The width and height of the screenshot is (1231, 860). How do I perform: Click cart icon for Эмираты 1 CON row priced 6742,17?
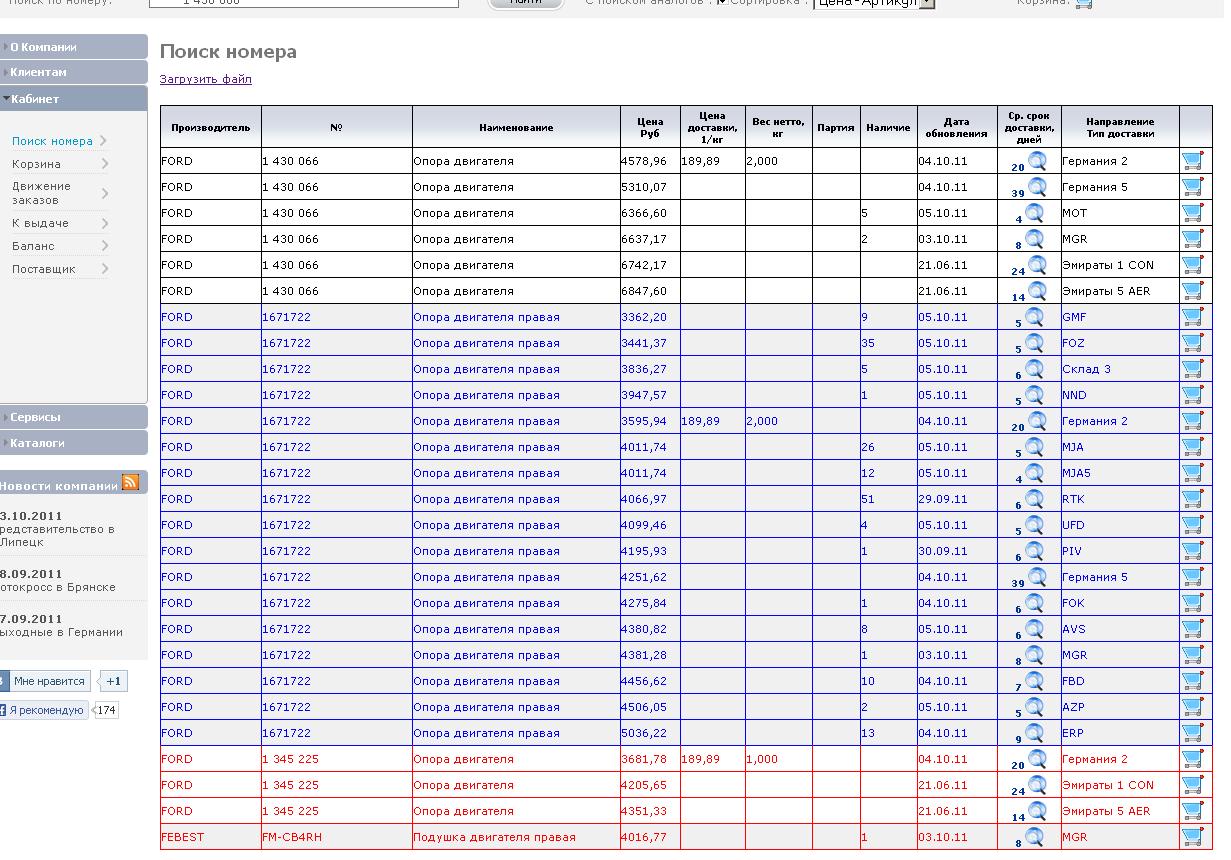[1192, 264]
